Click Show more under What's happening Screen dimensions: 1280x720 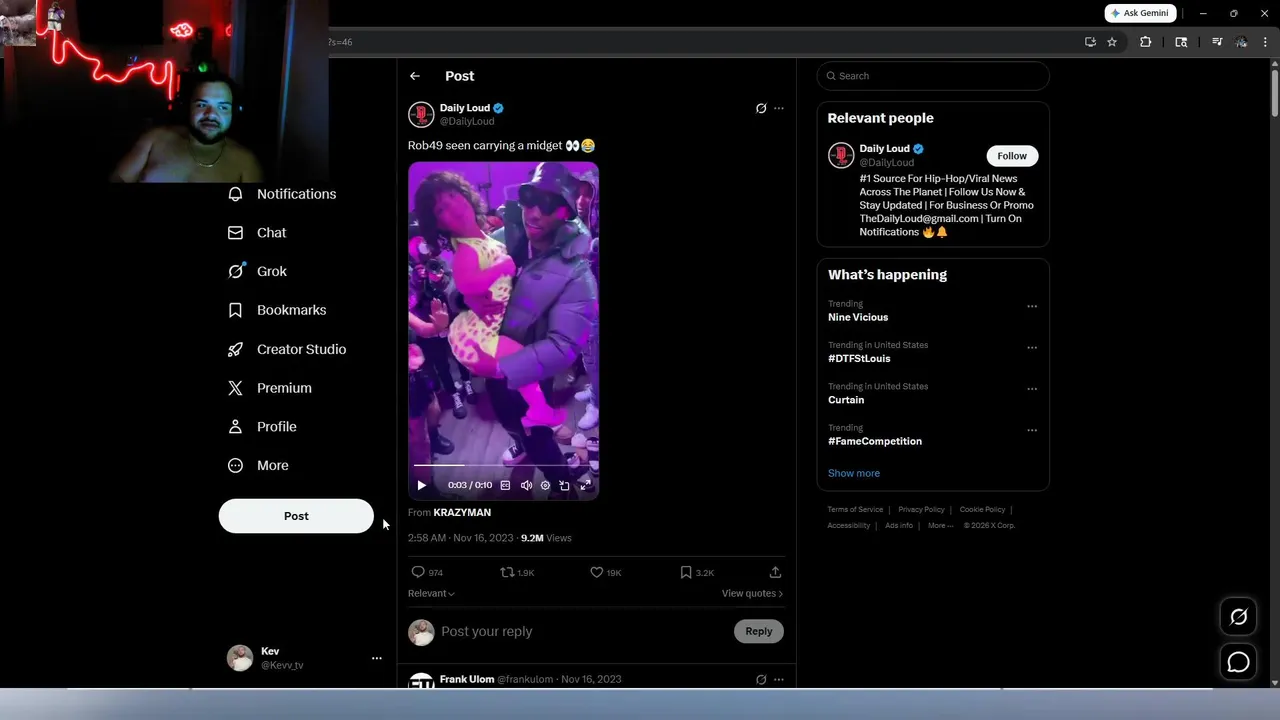(x=854, y=473)
